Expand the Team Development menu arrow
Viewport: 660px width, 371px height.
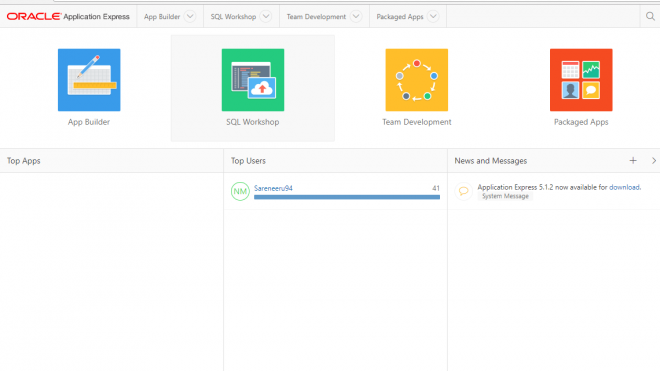356,16
